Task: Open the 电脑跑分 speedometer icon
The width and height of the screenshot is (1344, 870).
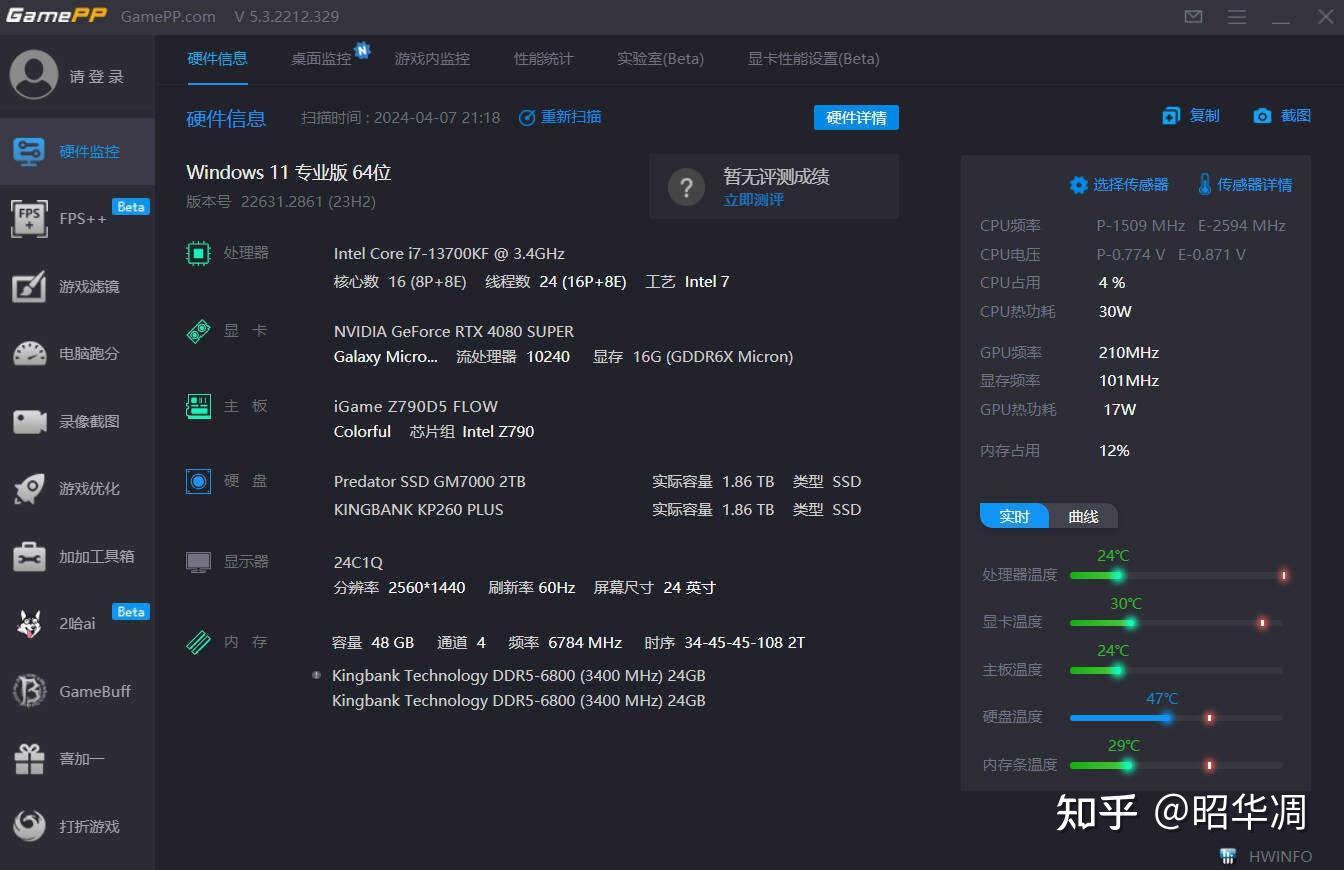Action: [29, 353]
